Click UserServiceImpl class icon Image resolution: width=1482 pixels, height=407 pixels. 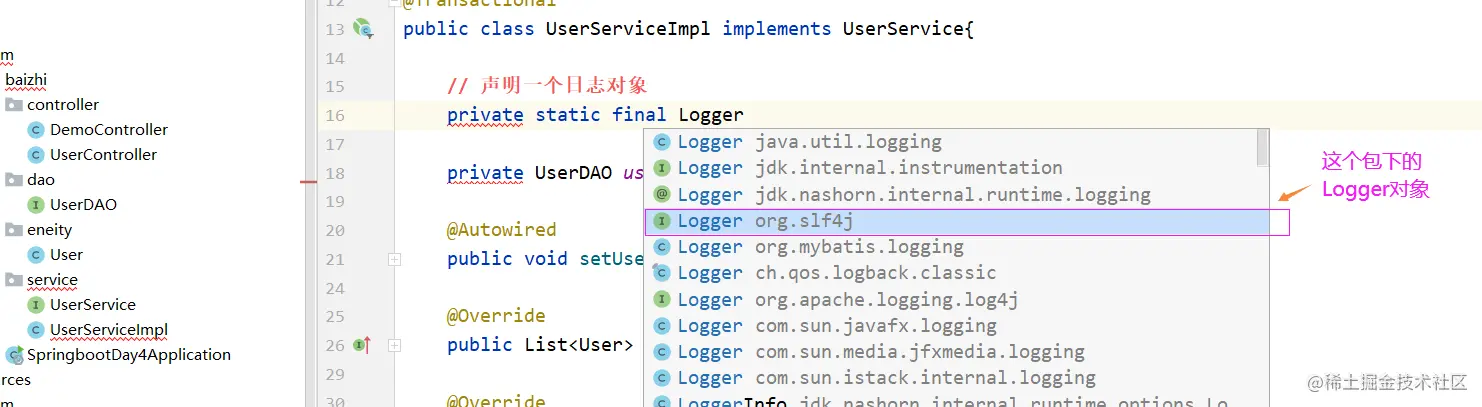click(x=36, y=330)
